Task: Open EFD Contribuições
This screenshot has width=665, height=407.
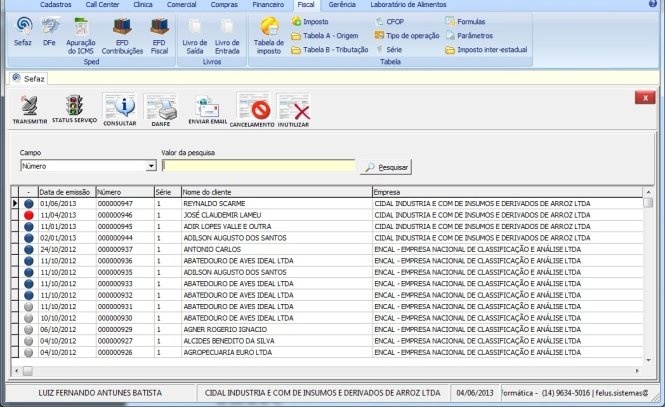Action: click(x=122, y=36)
